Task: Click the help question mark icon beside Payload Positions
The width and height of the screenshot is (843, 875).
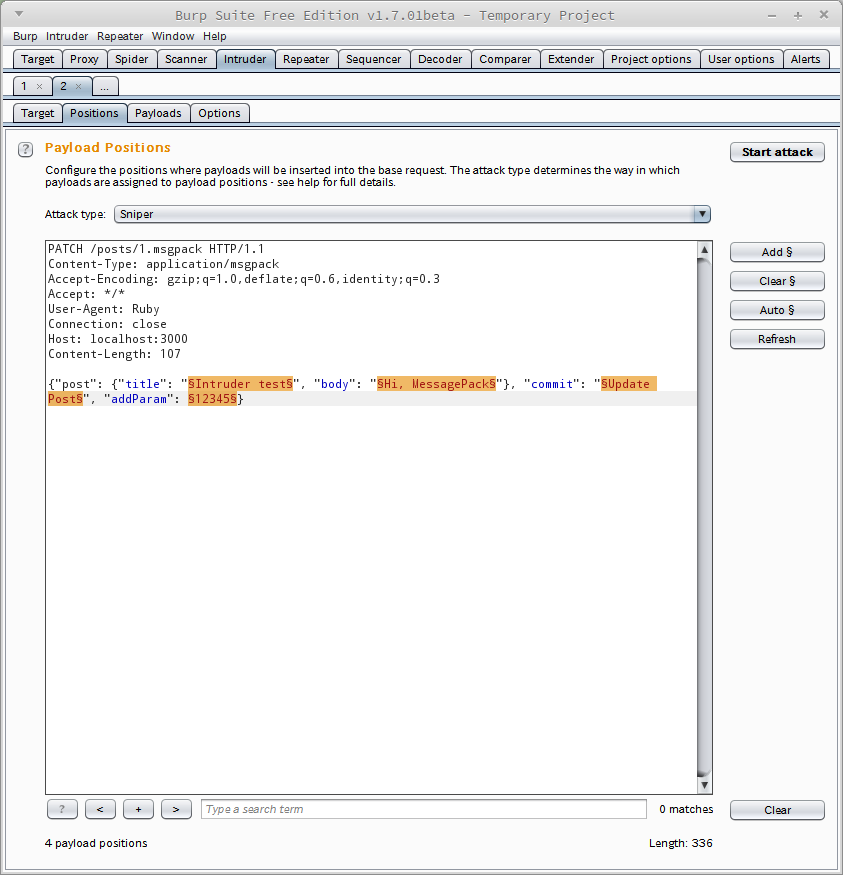Action: (x=26, y=149)
